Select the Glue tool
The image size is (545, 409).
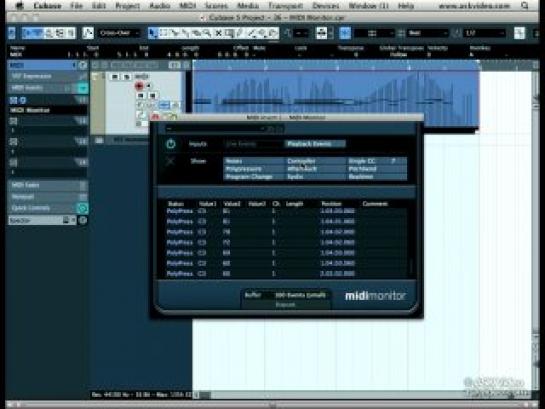coord(186,33)
